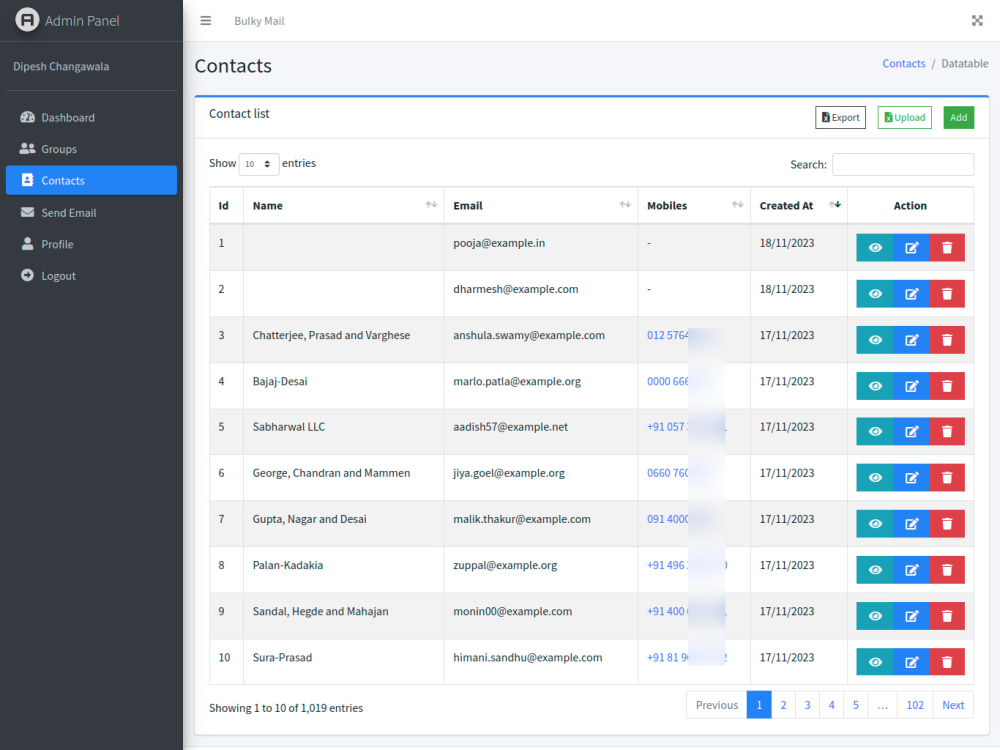Edit the Bajaj-Desai contact row

click(x=911, y=386)
